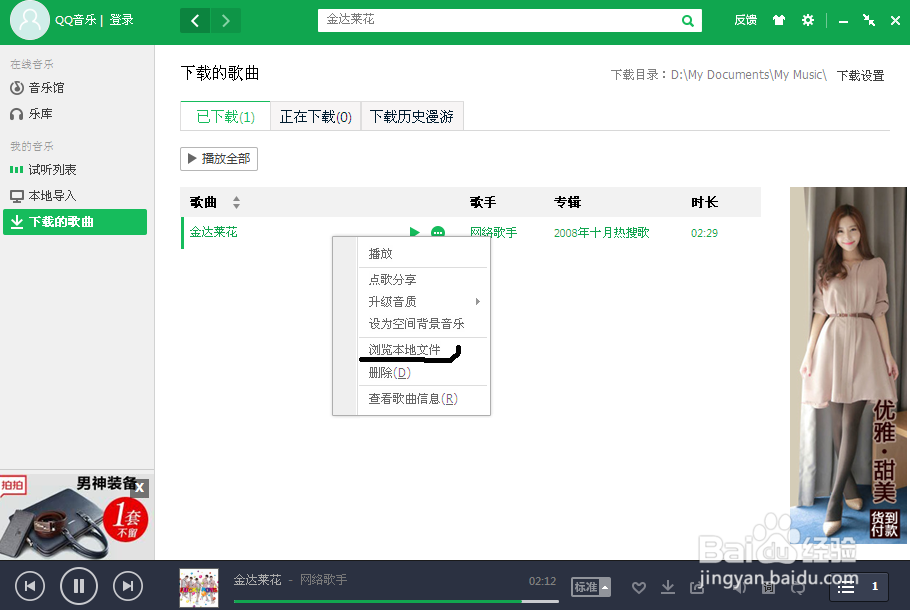Click the song progress bar at the bottom
The image size is (910, 610).
click(x=400, y=600)
